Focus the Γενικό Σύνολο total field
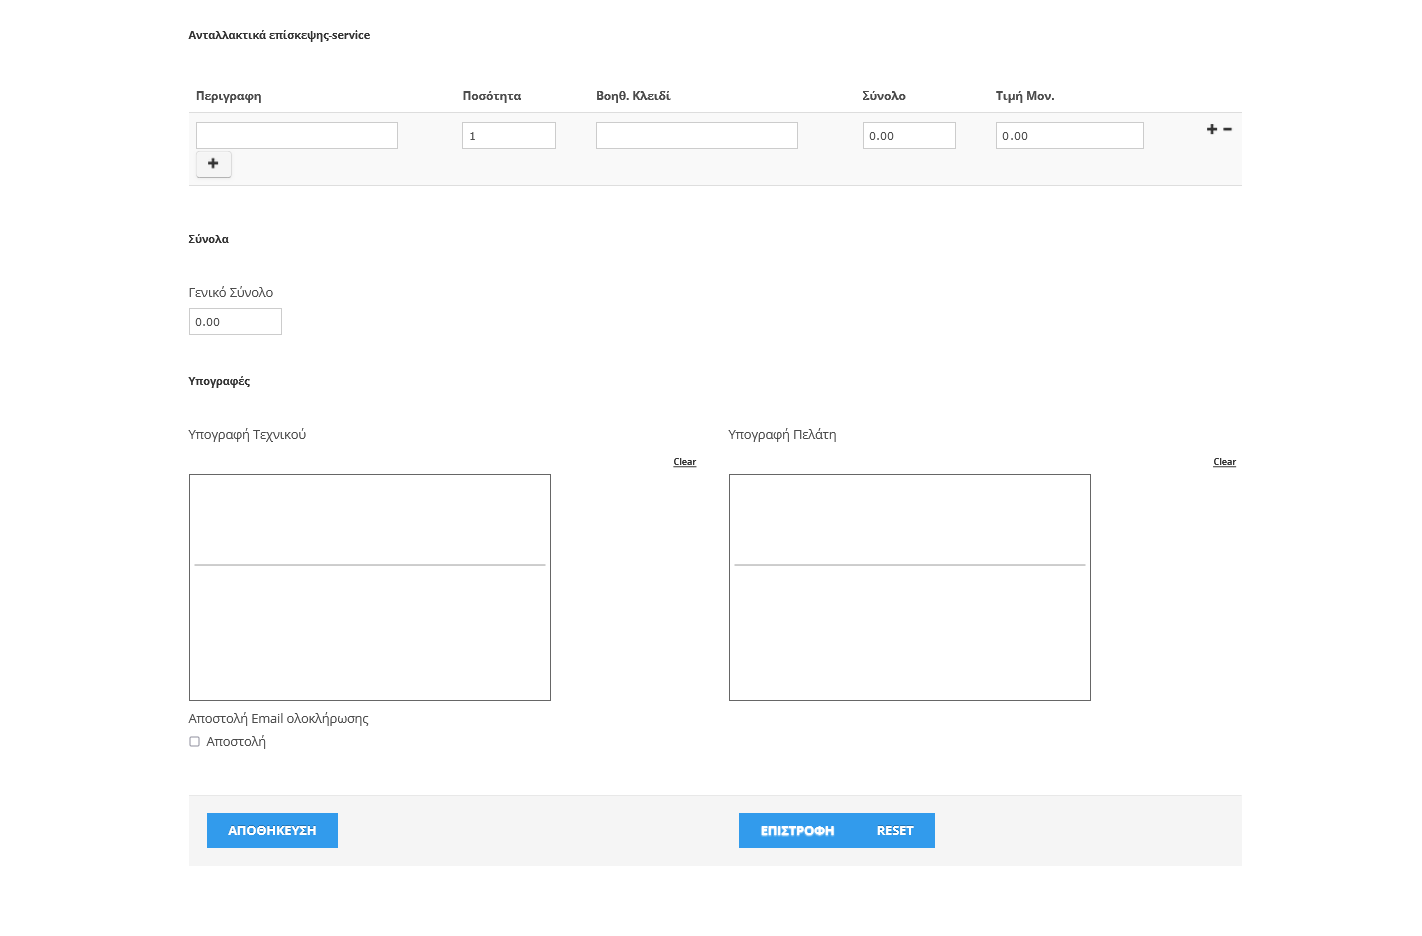1422x936 pixels. [235, 322]
